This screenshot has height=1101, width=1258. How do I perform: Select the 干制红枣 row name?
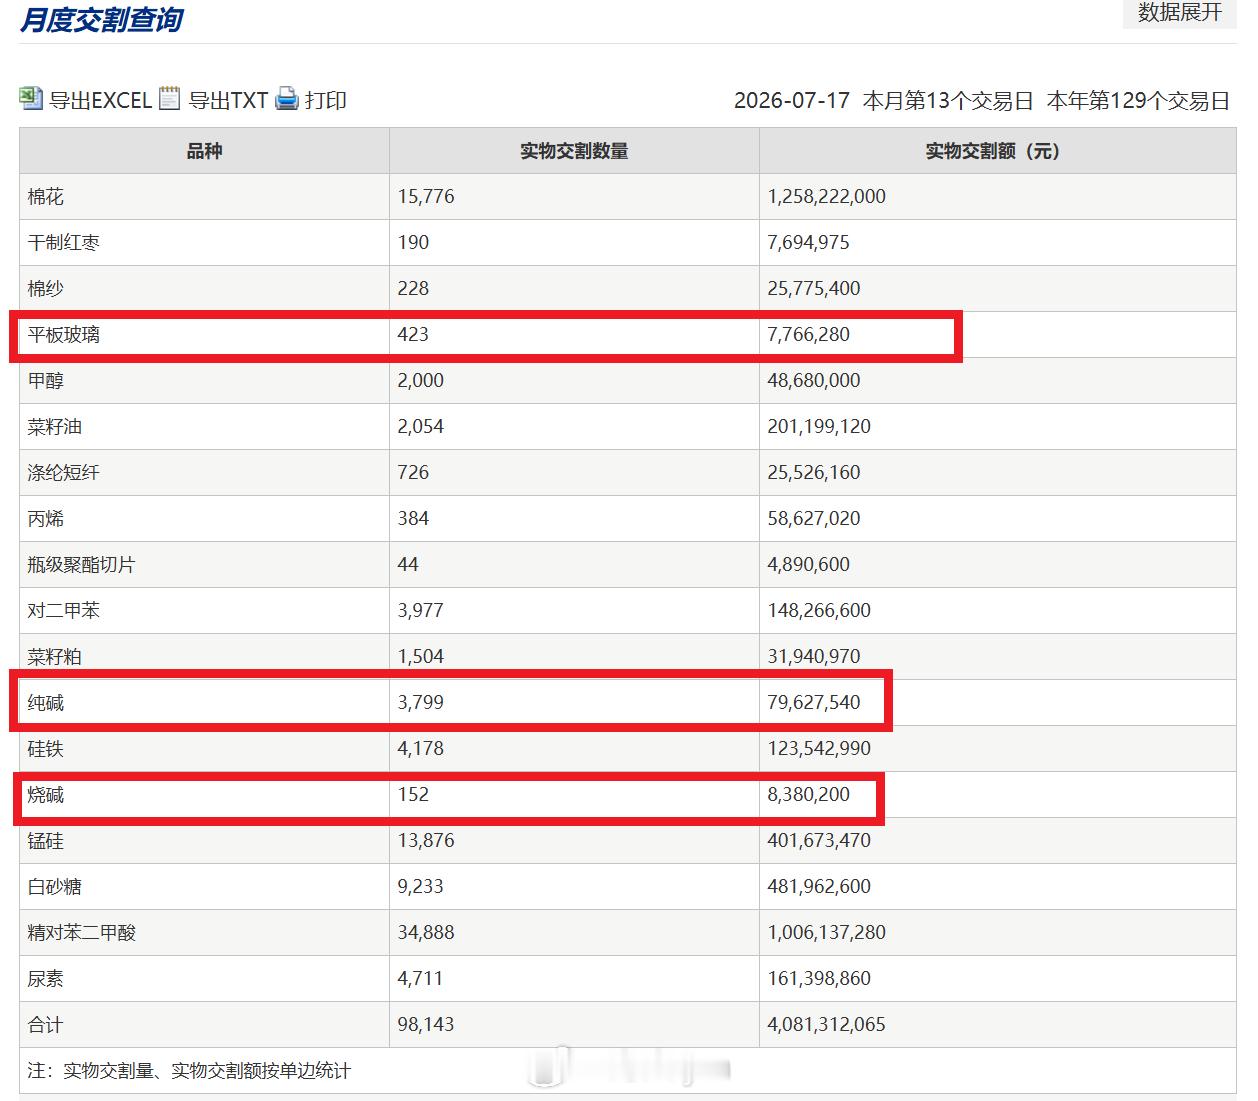click(x=64, y=243)
